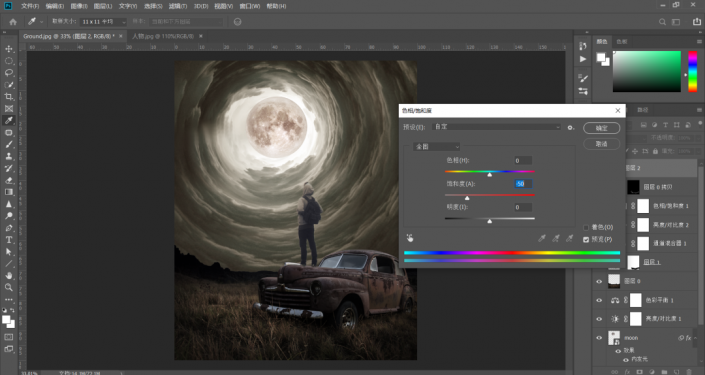Image resolution: width=705 pixels, height=375 pixels.
Task: Click the lightness slider handle
Action: pos(490,221)
